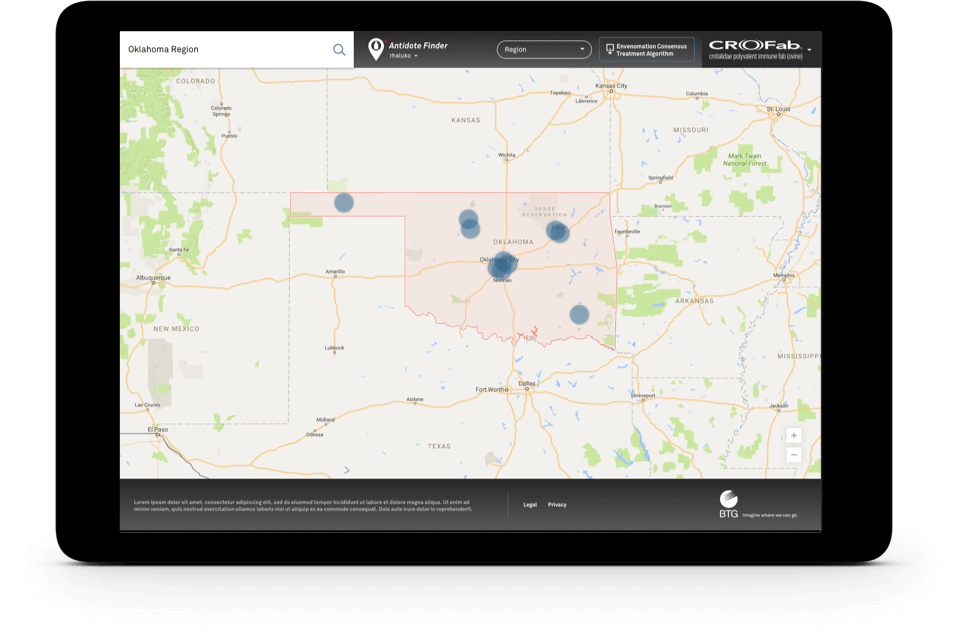Expand the arrow beside the CroFab logo
This screenshot has width=955, height=633.
tap(809, 49)
